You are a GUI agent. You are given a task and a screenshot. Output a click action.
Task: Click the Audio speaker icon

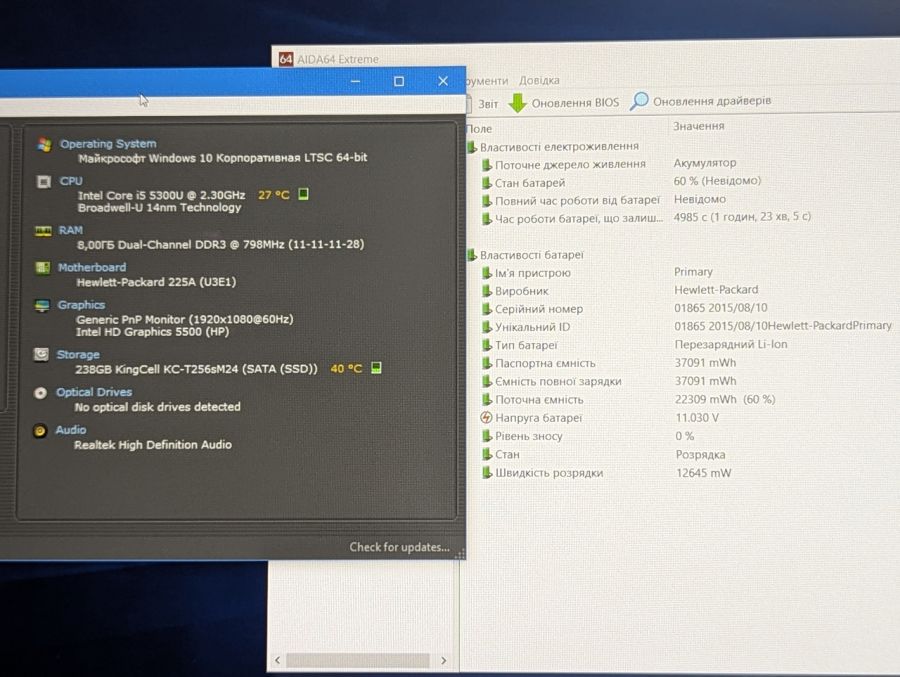pos(40,431)
